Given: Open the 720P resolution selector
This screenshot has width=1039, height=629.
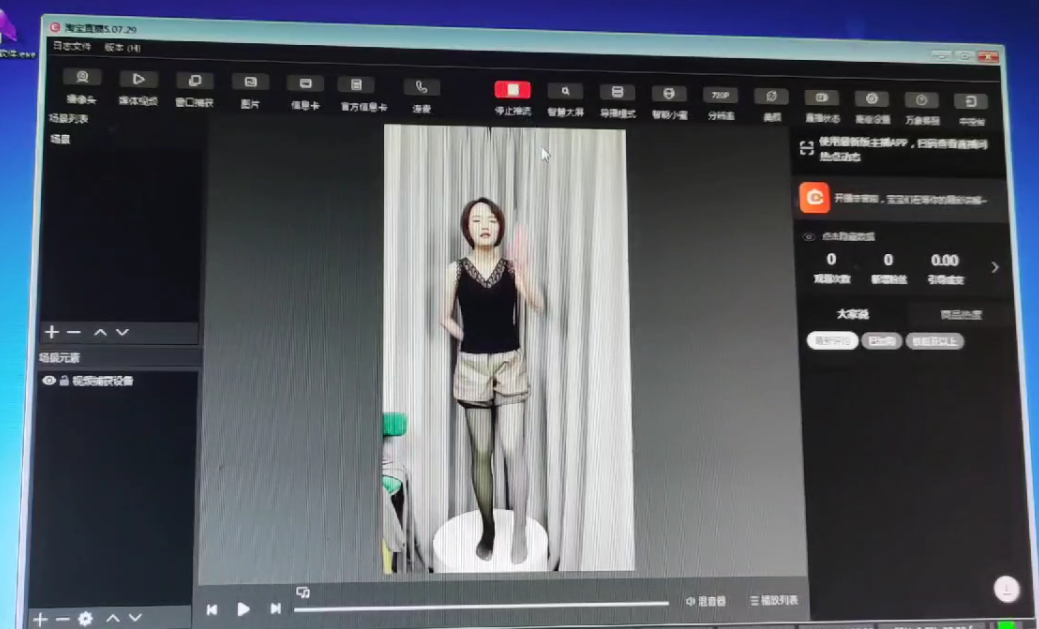Looking at the screenshot, I should tap(720, 96).
